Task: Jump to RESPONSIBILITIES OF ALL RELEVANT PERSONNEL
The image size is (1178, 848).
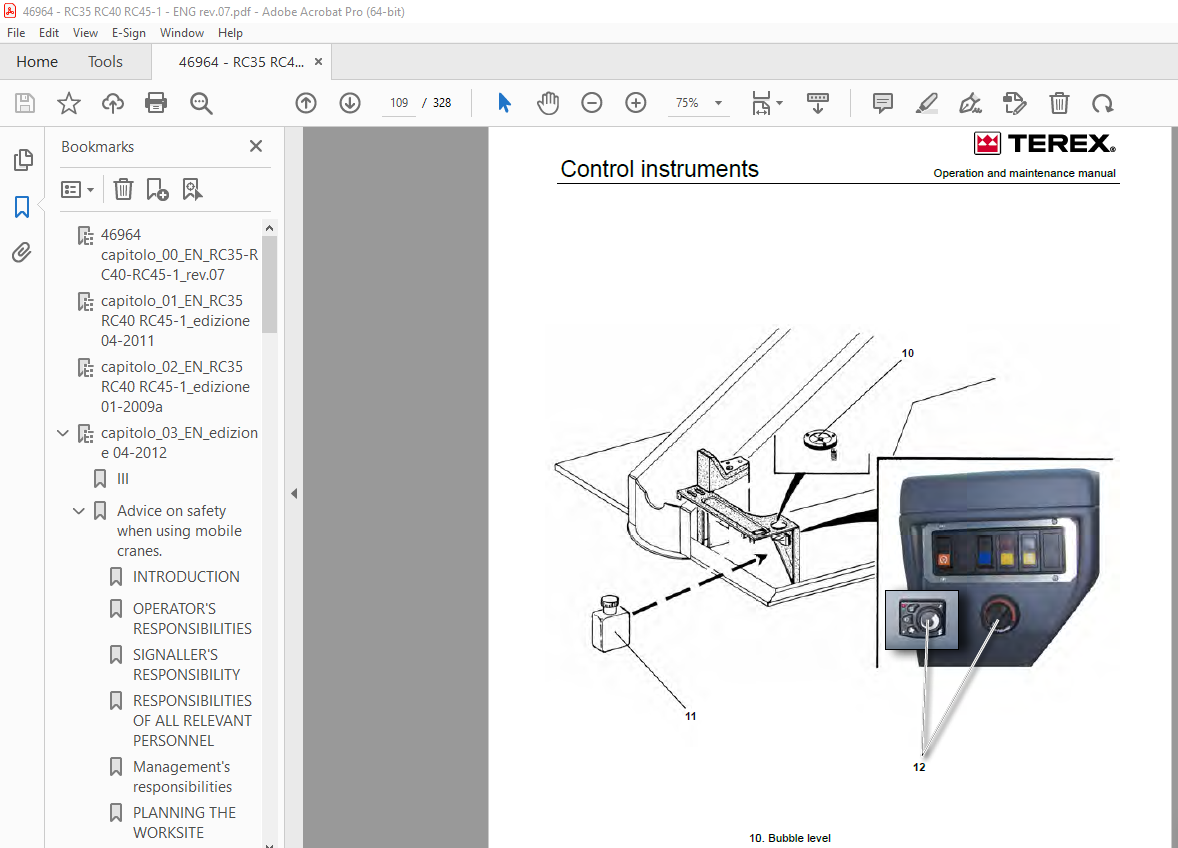Action: [x=192, y=720]
